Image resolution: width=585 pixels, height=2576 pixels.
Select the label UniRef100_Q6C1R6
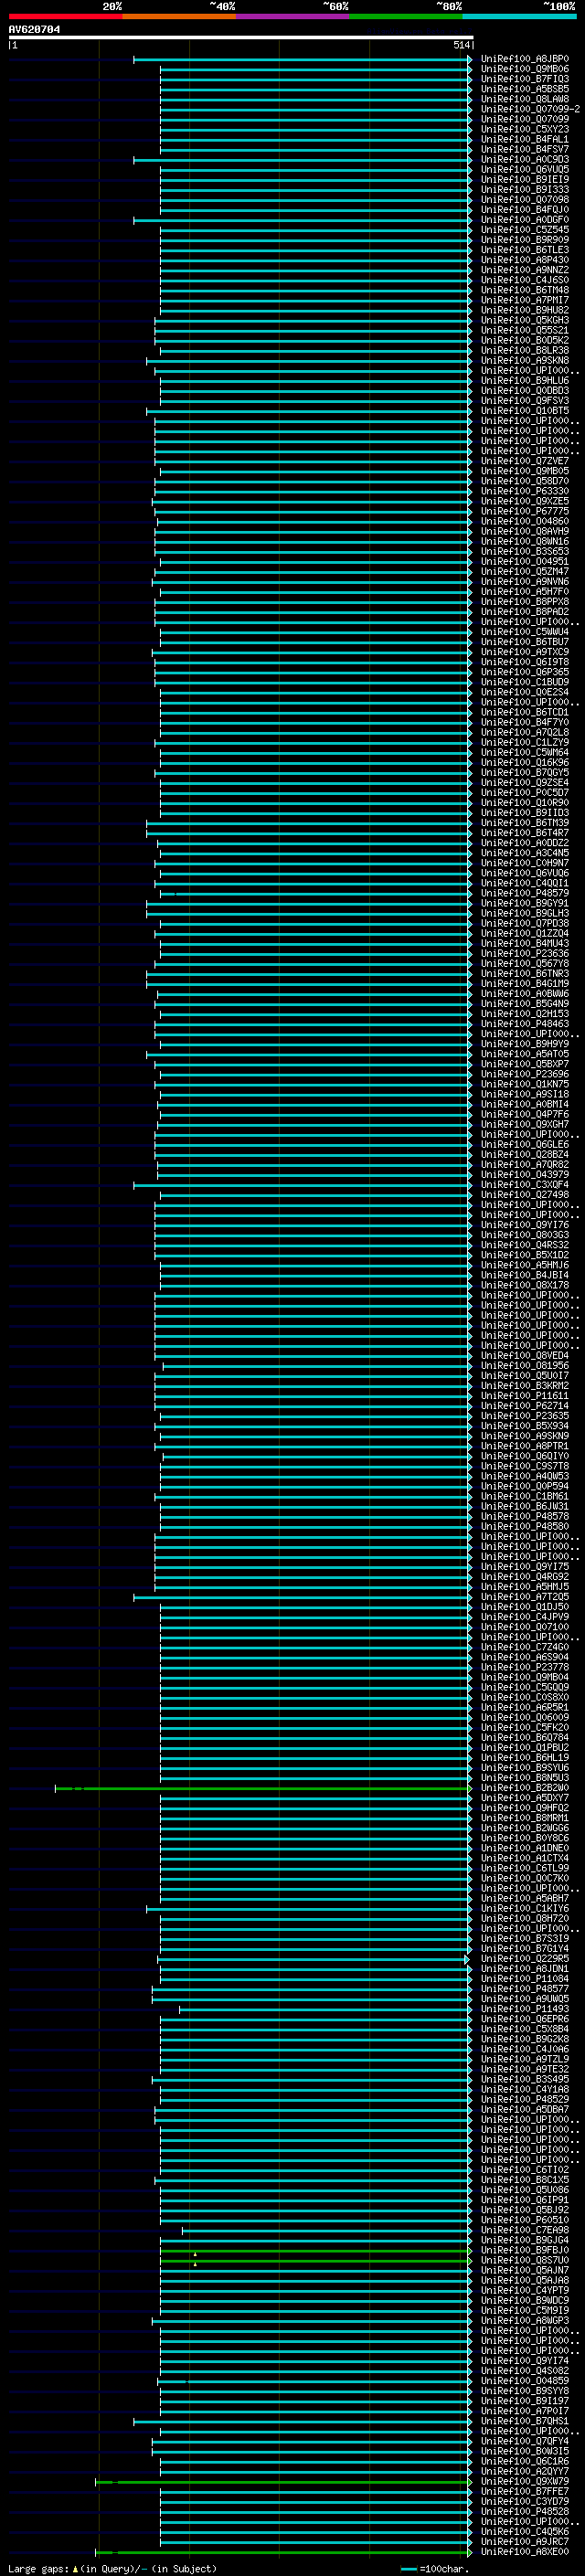click(525, 2462)
